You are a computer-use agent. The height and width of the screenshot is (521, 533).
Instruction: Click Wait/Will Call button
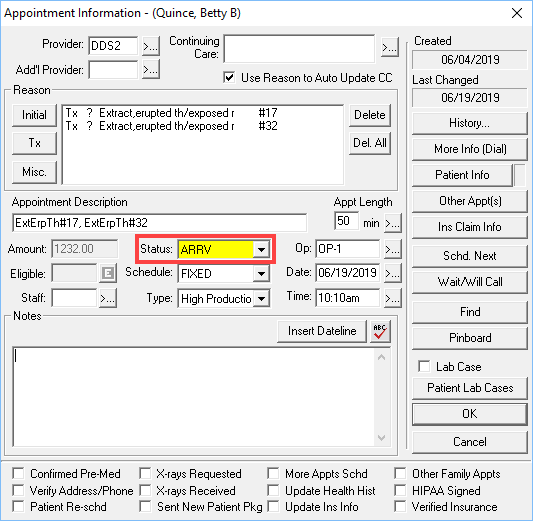(x=469, y=282)
